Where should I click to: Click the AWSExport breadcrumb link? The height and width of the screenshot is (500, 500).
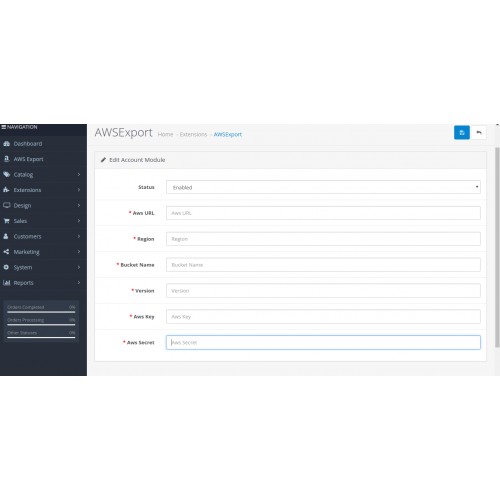tap(228, 134)
